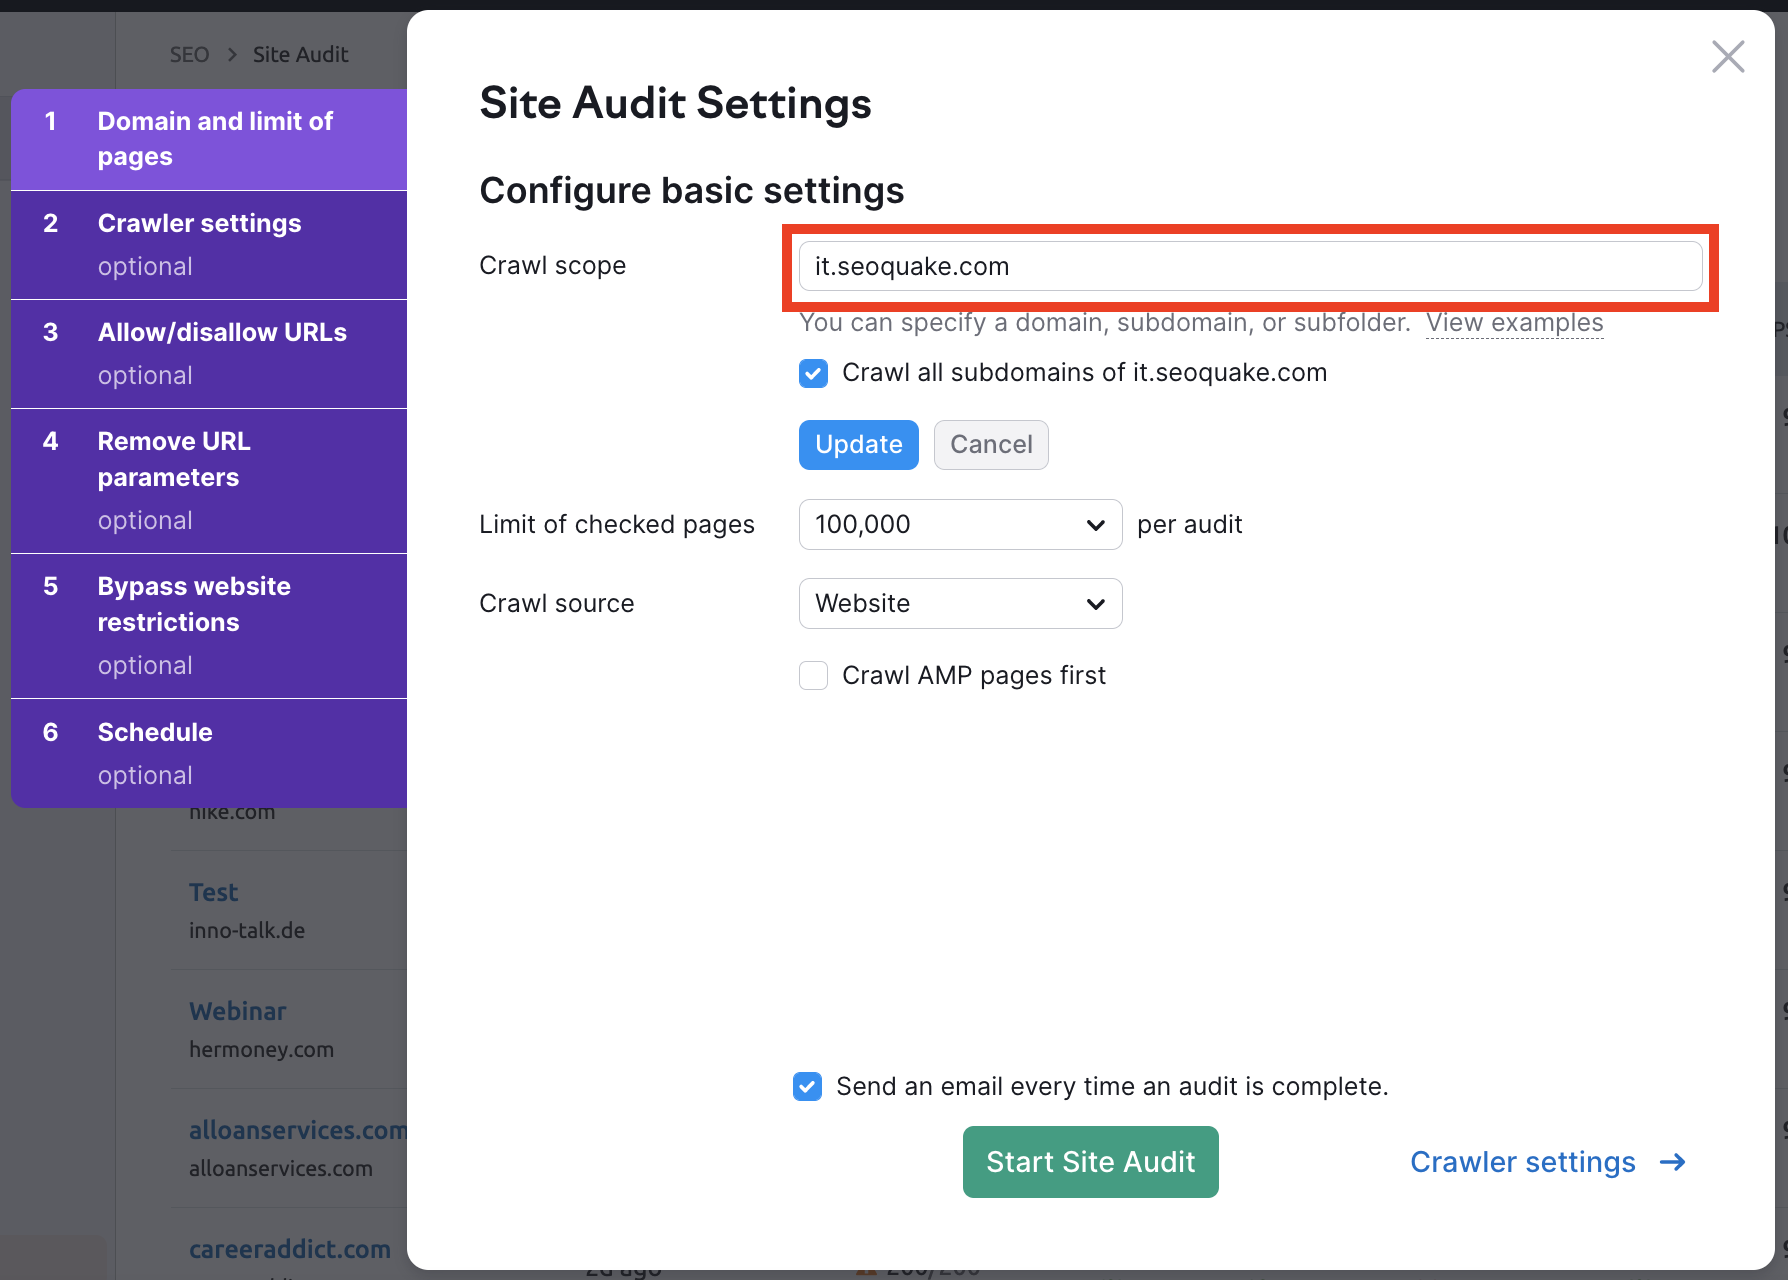
Task: Click the Update button
Action: point(858,445)
